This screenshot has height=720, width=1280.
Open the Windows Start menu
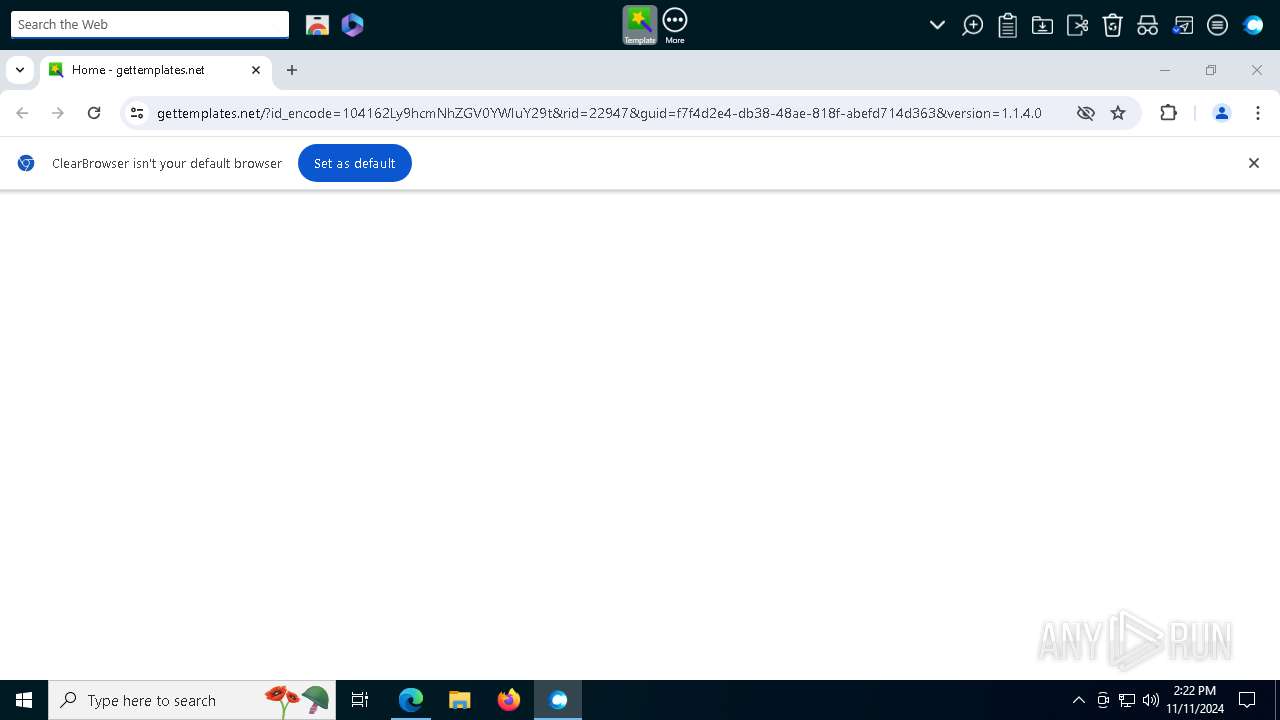(24, 700)
